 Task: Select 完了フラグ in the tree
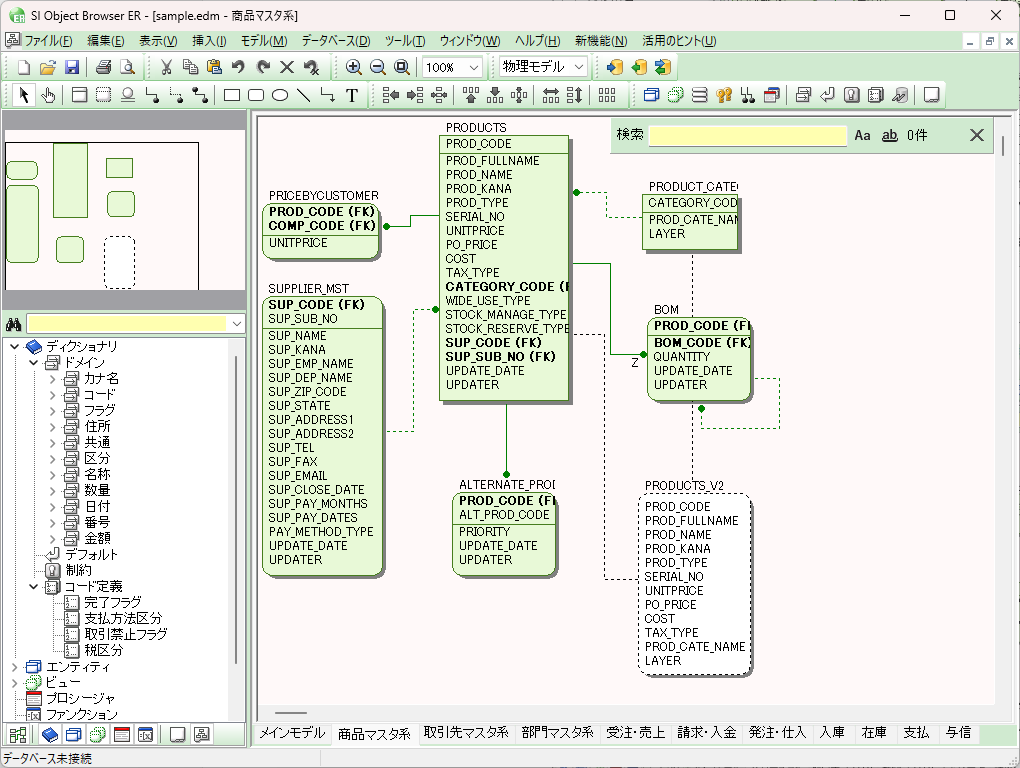[x=113, y=602]
